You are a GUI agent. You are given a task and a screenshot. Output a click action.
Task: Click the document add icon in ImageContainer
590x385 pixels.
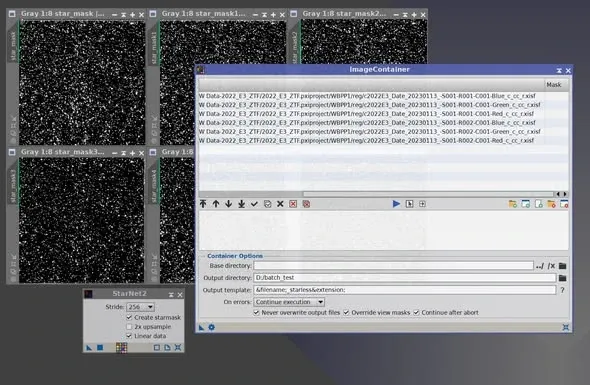(538, 204)
